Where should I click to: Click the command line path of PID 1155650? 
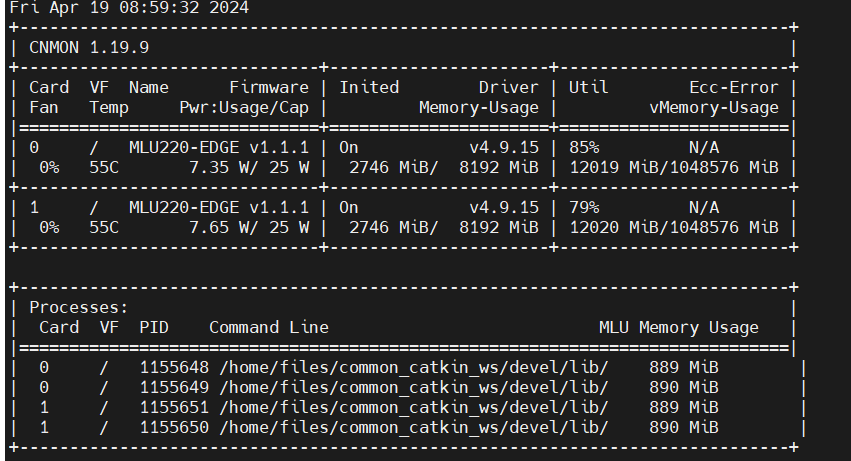tap(414, 428)
